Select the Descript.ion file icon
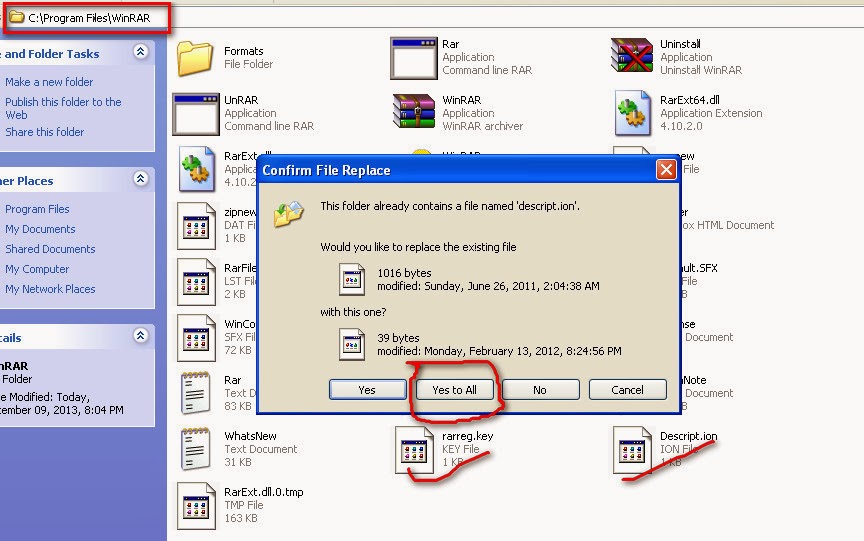Image resolution: width=864 pixels, height=541 pixels. 632,450
